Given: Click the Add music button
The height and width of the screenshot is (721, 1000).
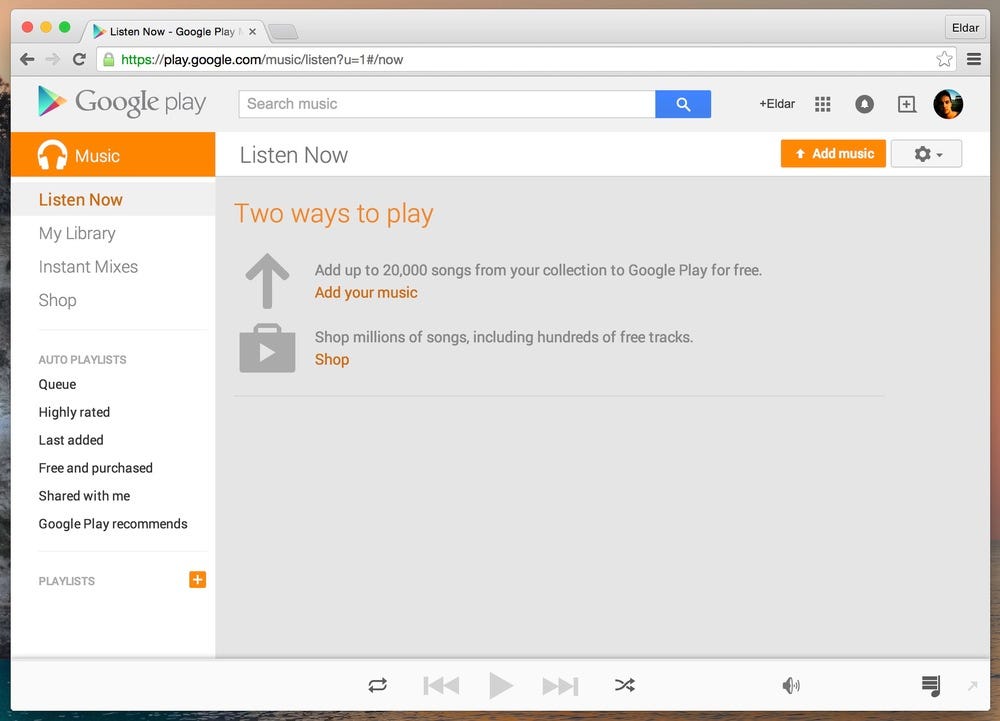Looking at the screenshot, I should pyautogui.click(x=833, y=154).
